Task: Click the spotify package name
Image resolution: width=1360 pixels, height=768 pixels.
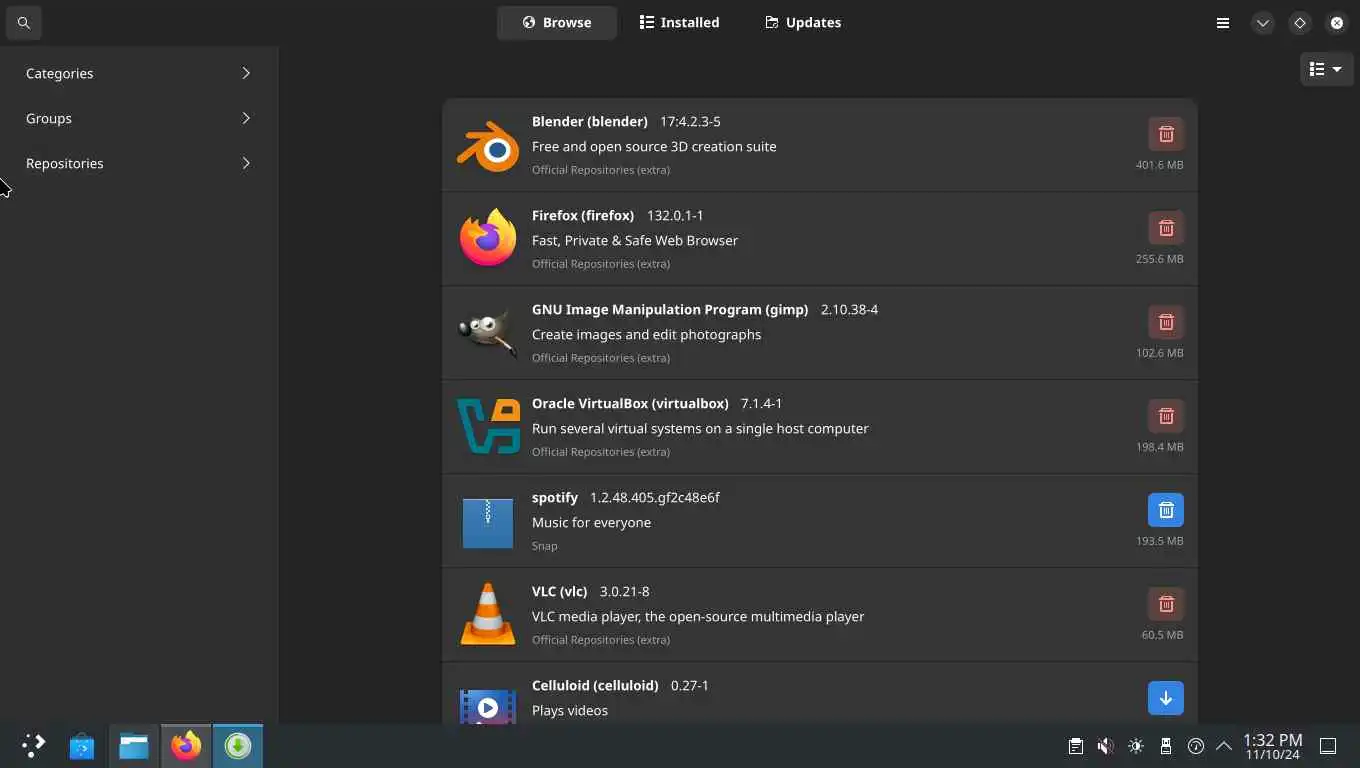Action: [555, 497]
